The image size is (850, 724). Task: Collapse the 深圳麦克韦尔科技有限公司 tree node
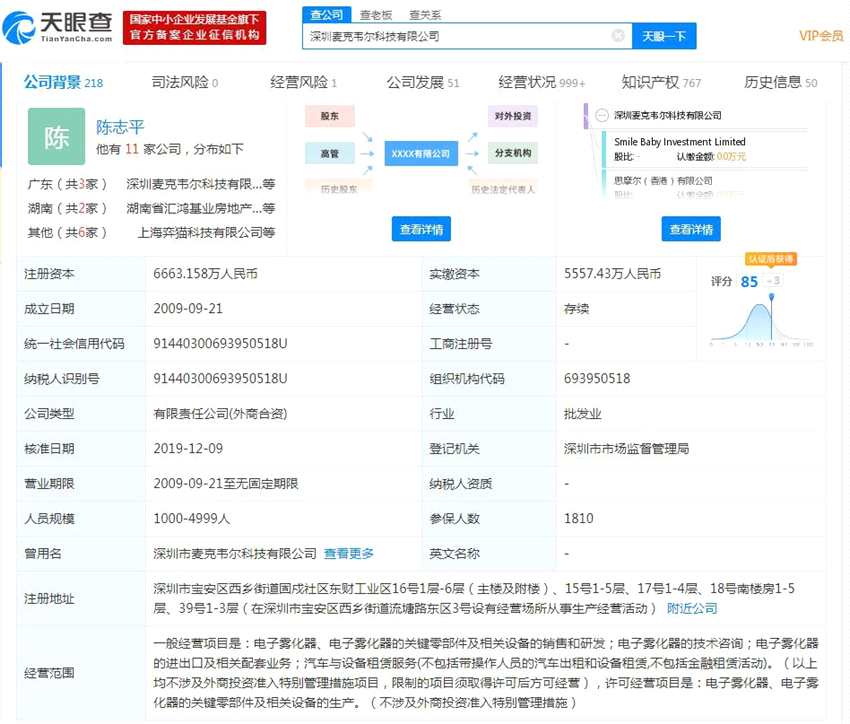click(601, 115)
